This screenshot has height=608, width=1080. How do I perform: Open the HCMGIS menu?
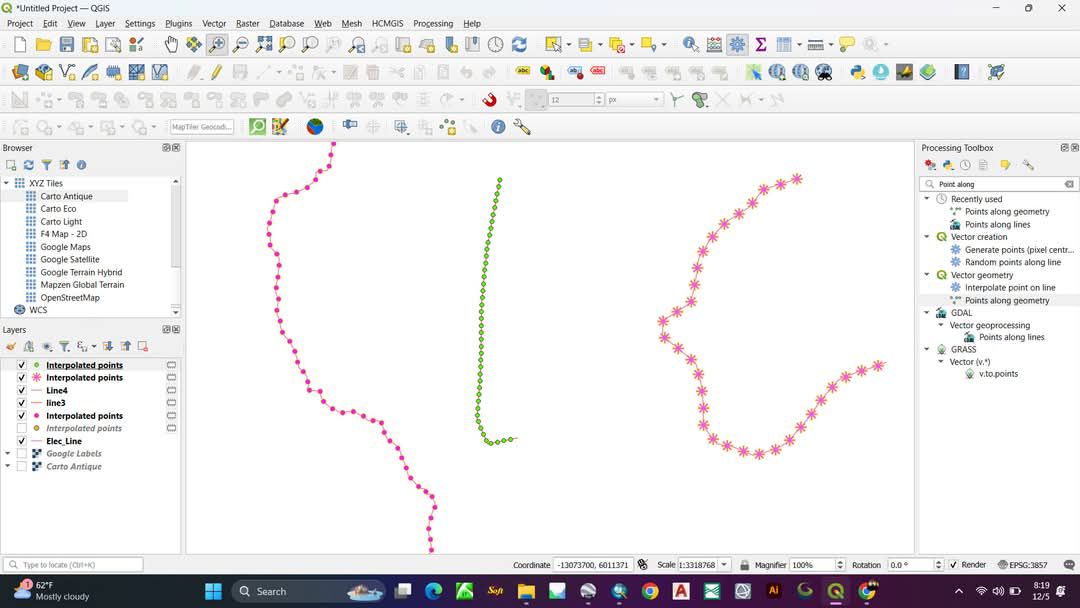(x=388, y=23)
